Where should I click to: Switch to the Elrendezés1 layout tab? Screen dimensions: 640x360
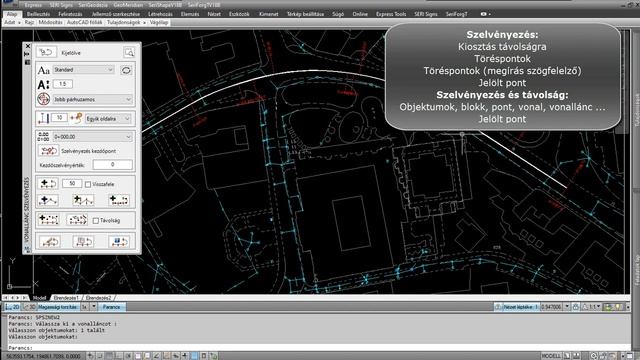[x=66, y=298]
